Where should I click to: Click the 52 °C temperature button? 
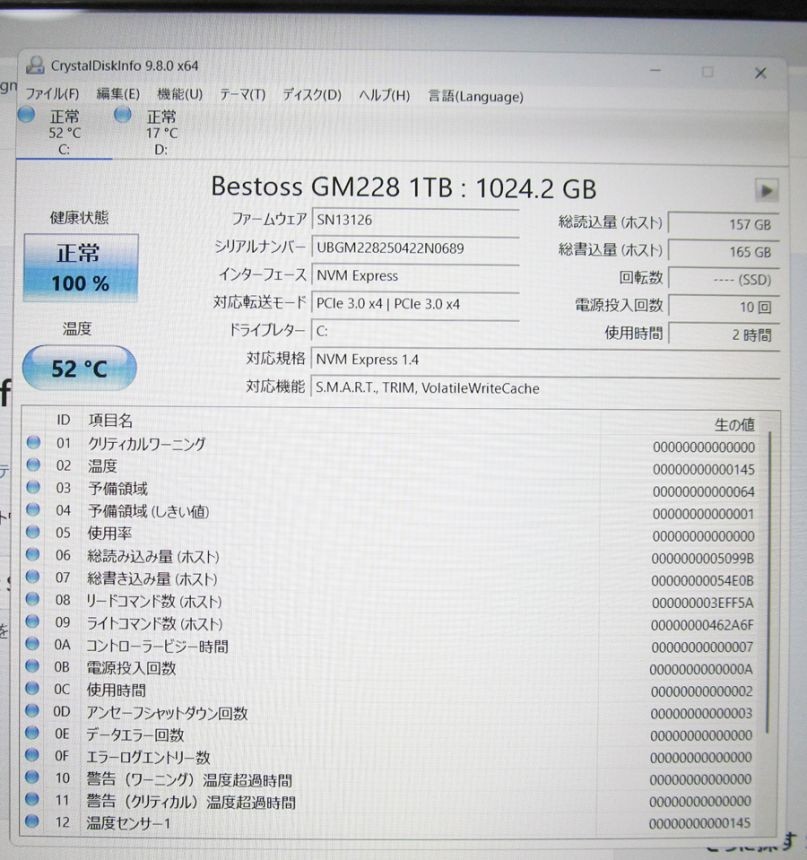[80, 368]
